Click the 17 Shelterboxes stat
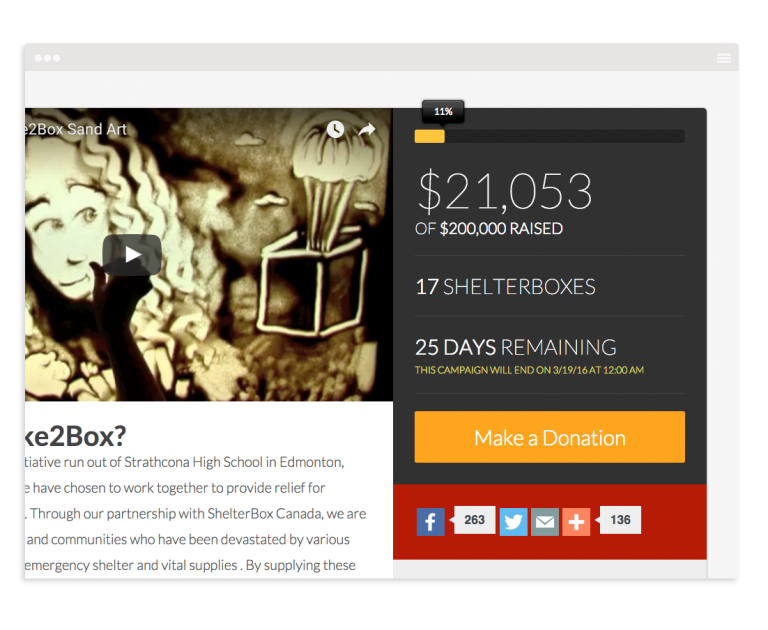Image resolution: width=768 pixels, height=630 pixels. pos(505,287)
